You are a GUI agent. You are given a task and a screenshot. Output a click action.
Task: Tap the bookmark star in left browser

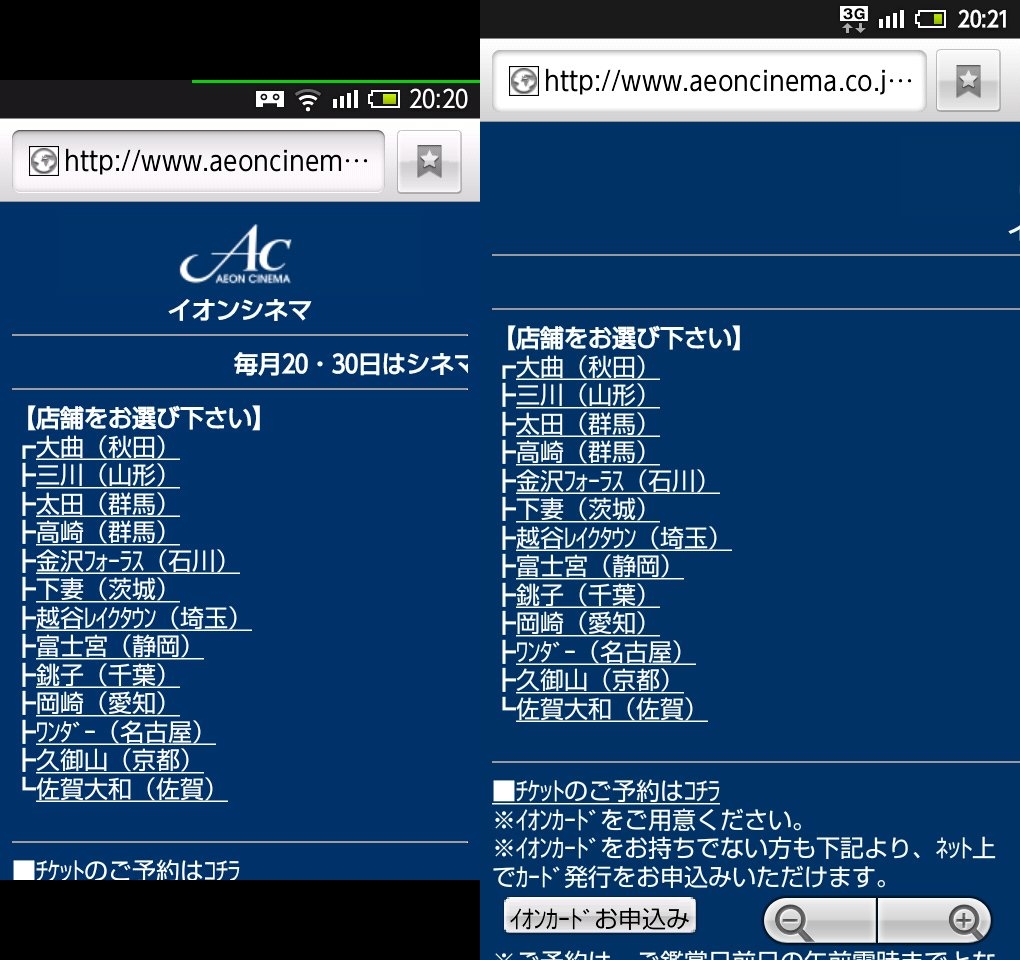(429, 161)
